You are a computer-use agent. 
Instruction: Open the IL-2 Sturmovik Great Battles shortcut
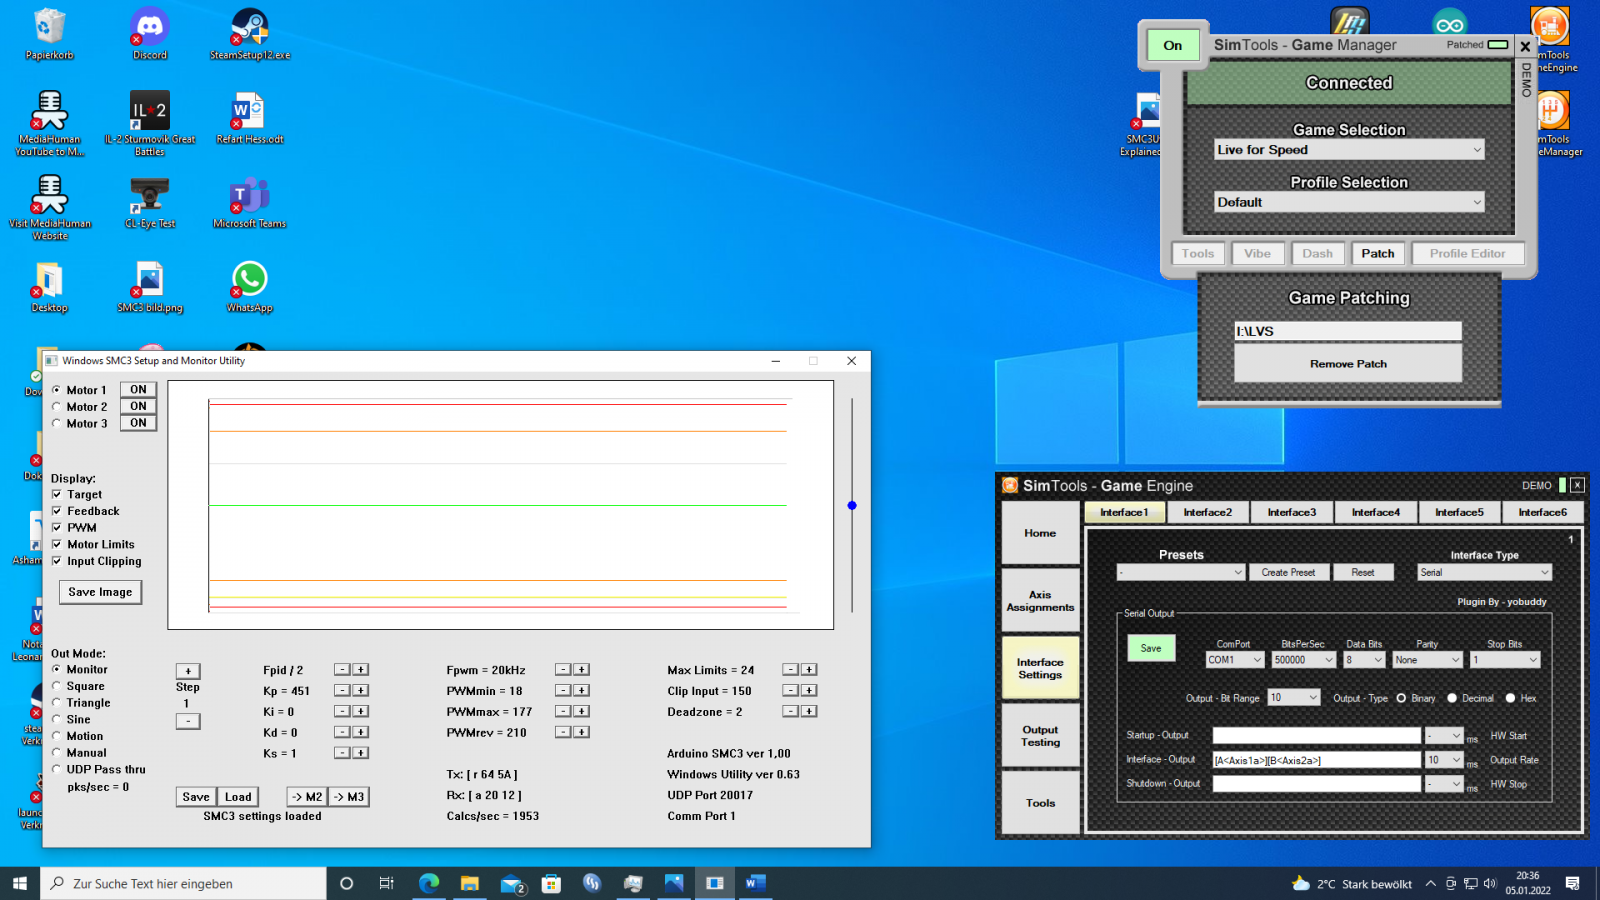click(150, 123)
